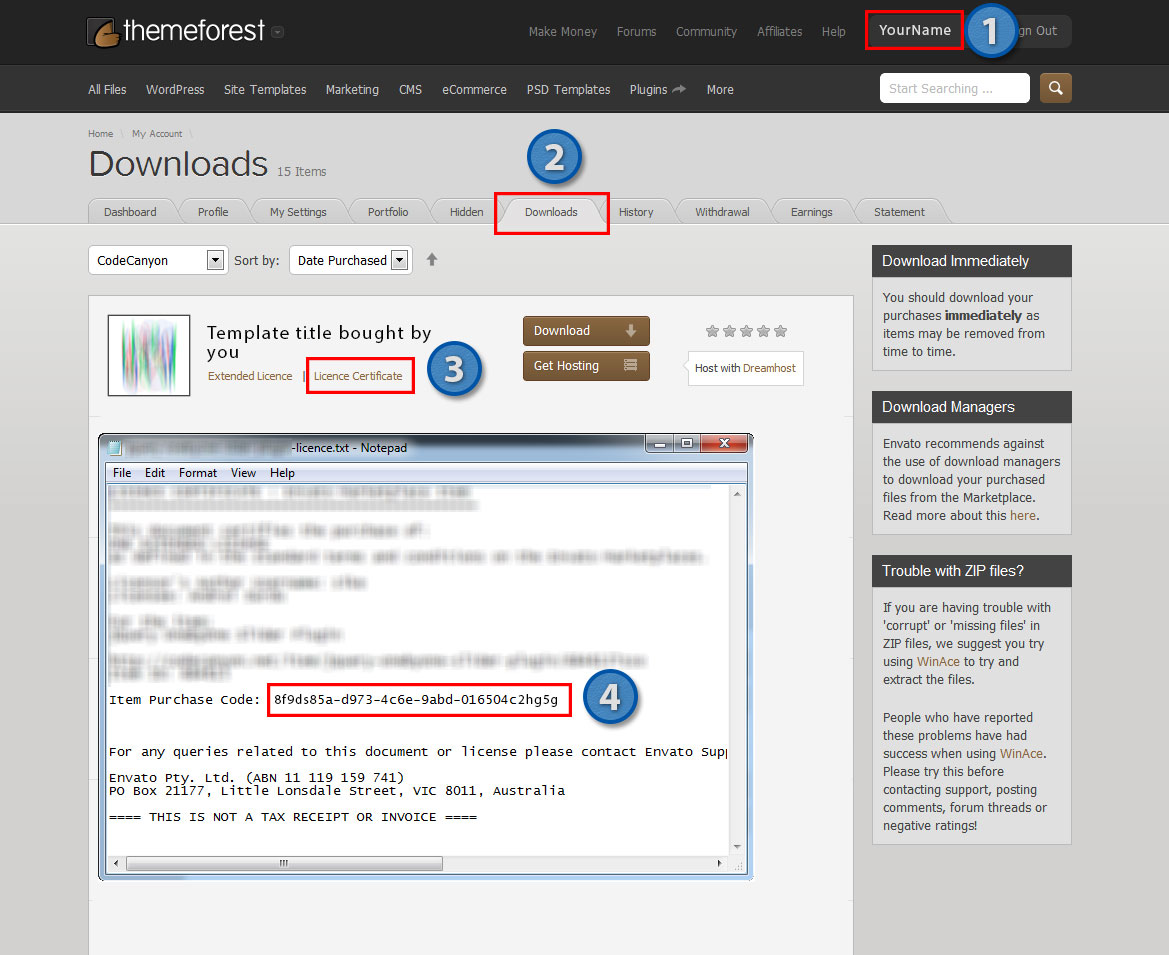Select the Withdrawal tab
Screen dimensions: 1169x955
tap(722, 212)
